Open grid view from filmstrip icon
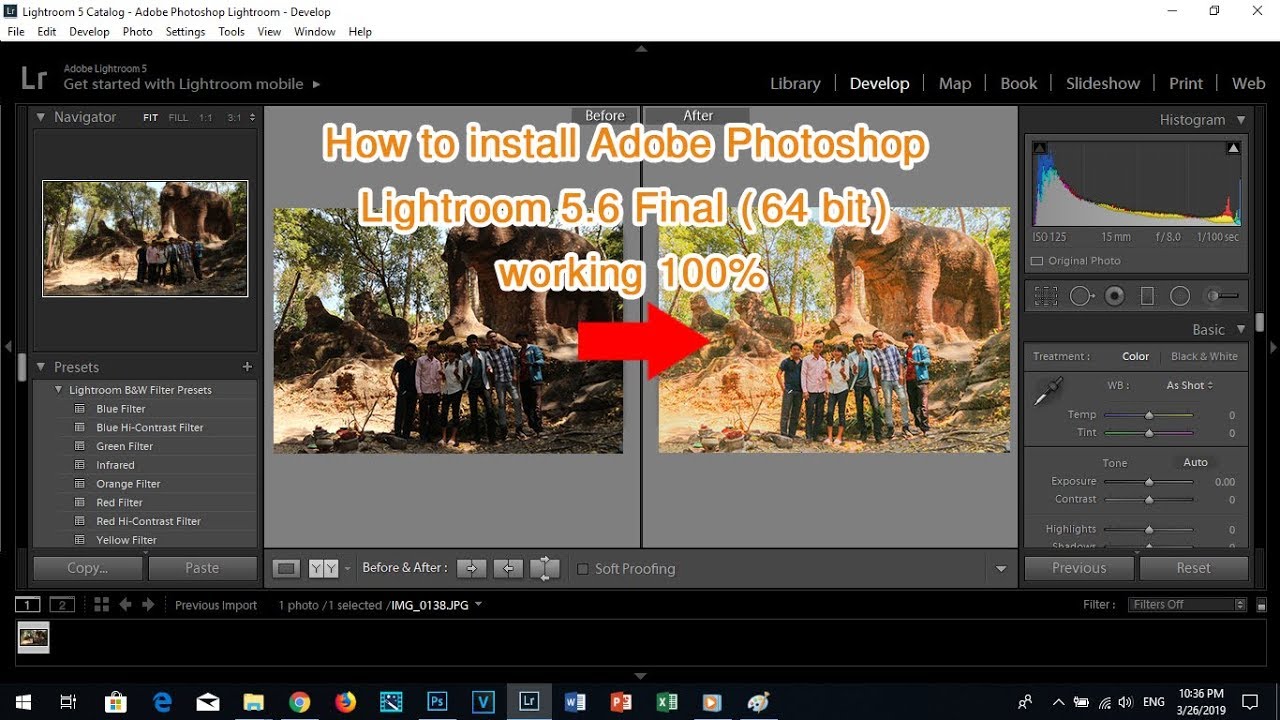The width and height of the screenshot is (1280, 720). pos(101,604)
